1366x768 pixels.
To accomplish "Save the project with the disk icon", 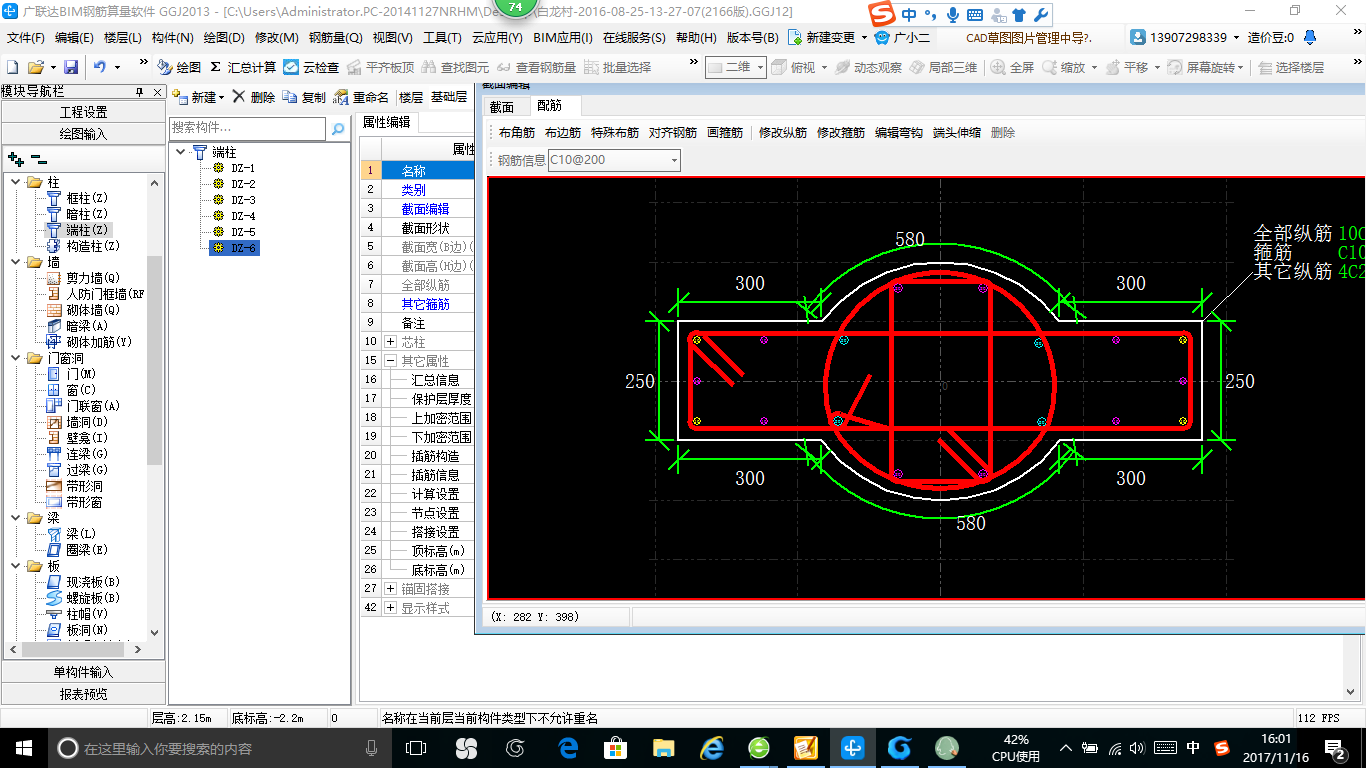I will (71, 67).
